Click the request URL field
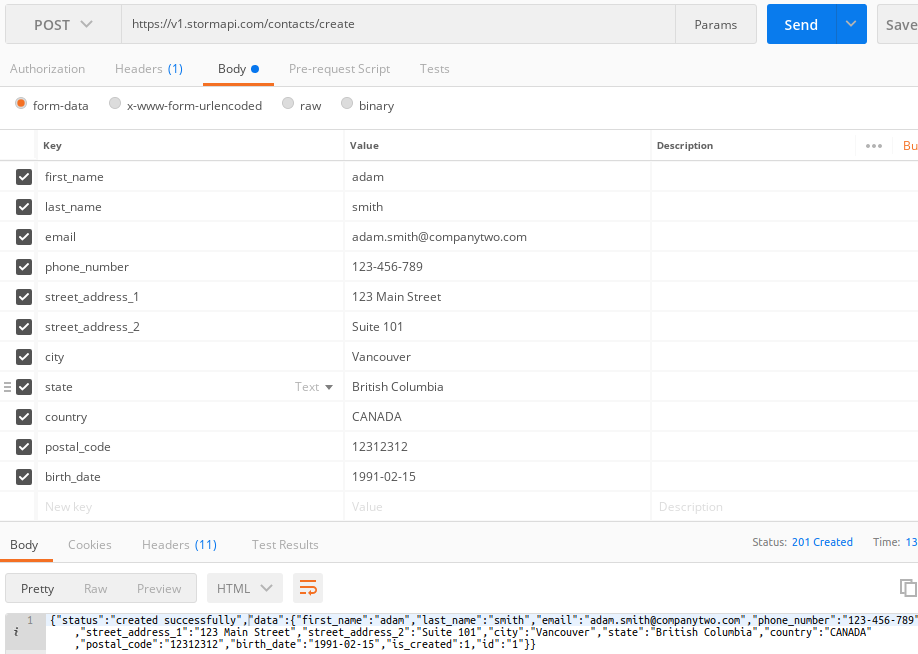The image size is (918, 654). tap(398, 24)
